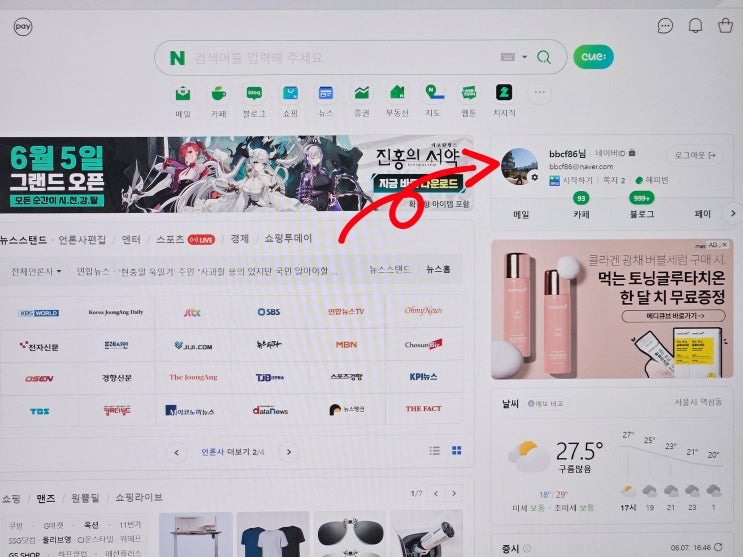Go to previous press page arrow
This screenshot has width=743, height=557.
177,452
